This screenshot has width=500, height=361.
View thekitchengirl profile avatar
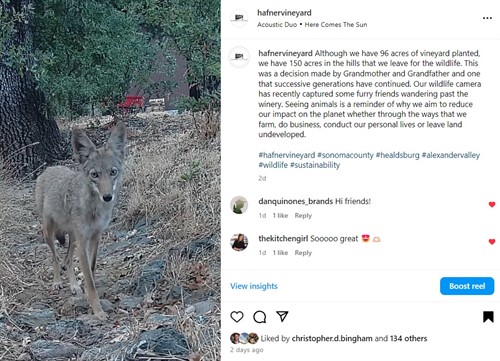click(x=239, y=242)
